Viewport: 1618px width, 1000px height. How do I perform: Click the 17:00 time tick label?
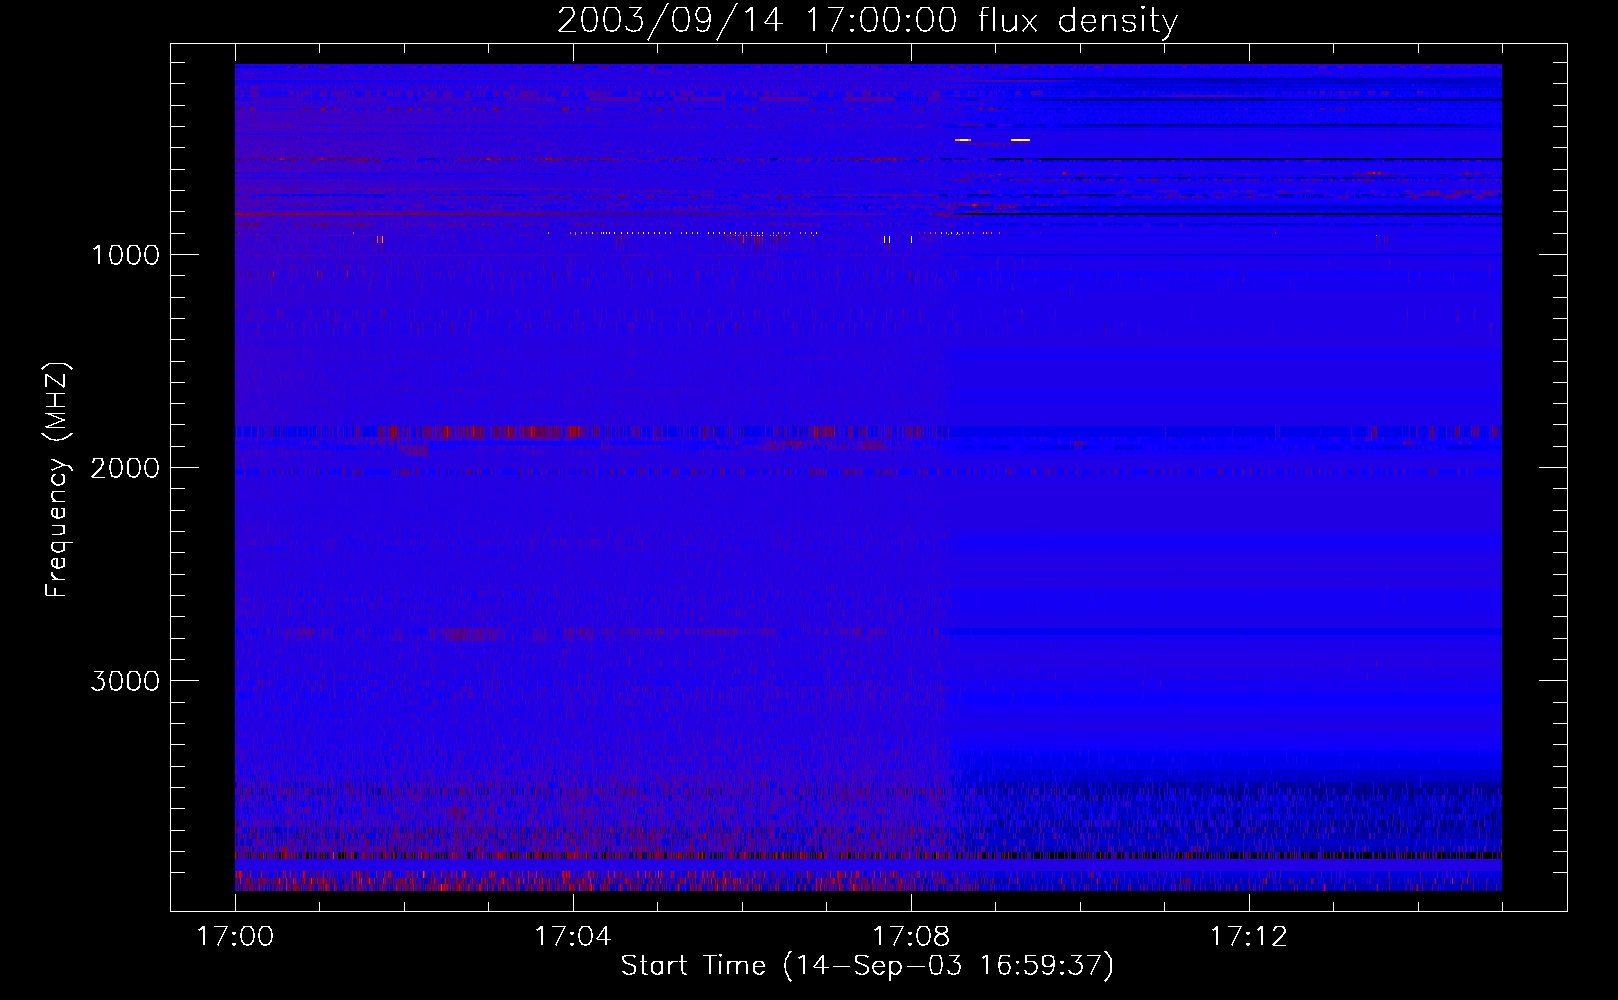tap(235, 937)
